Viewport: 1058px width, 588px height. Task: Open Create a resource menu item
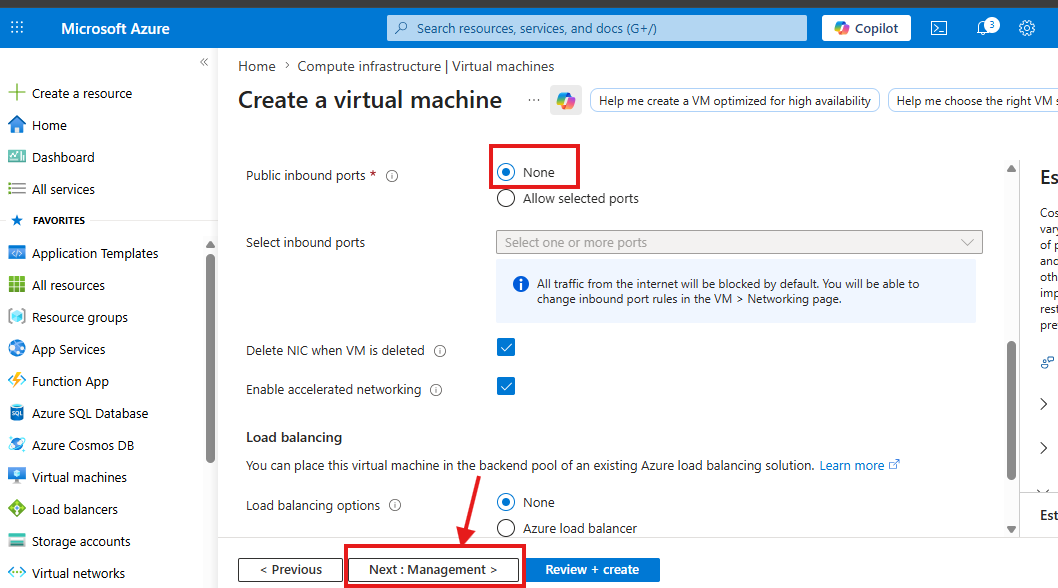[82, 93]
